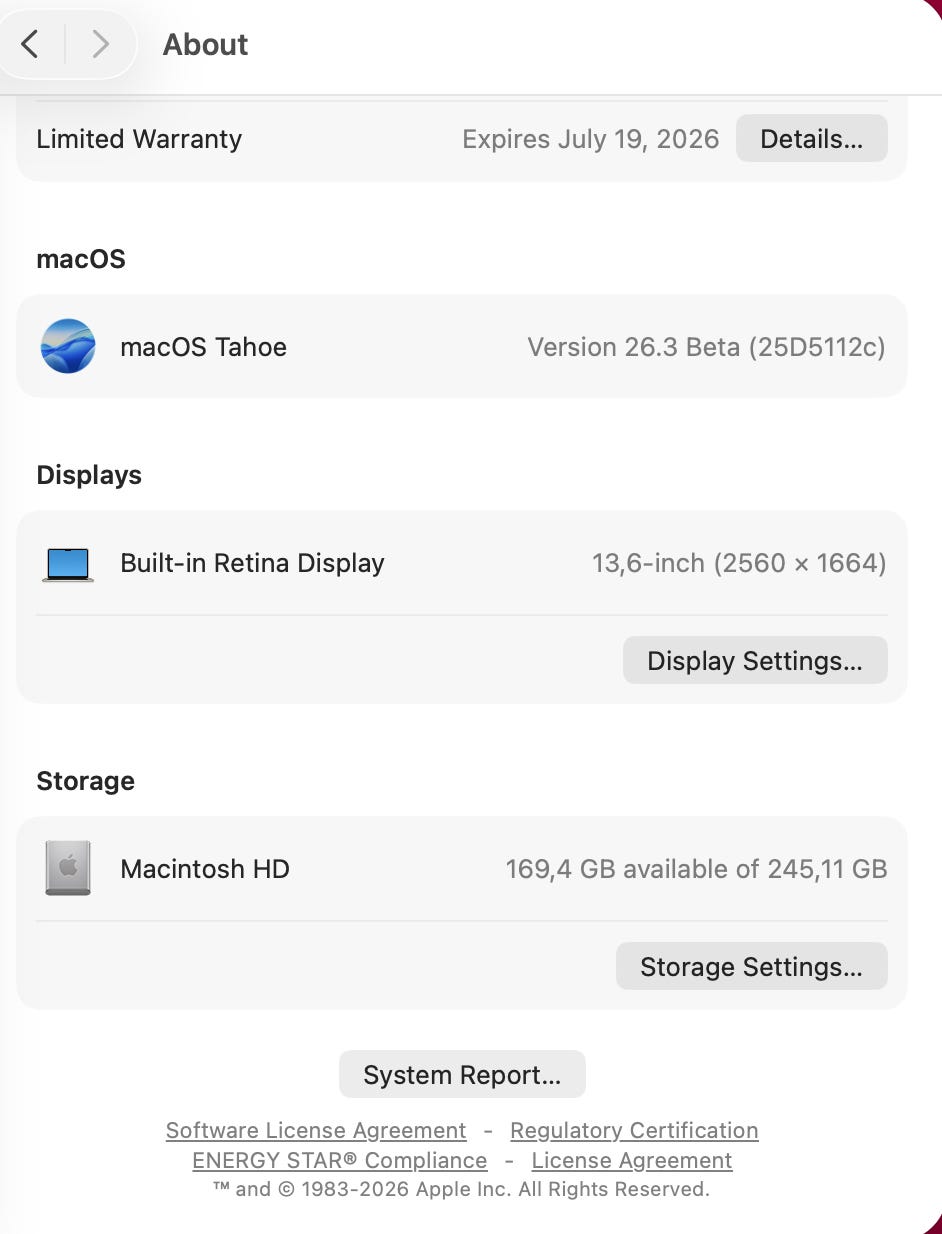942x1234 pixels.
Task: Open Storage Settings
Action: 750,967
